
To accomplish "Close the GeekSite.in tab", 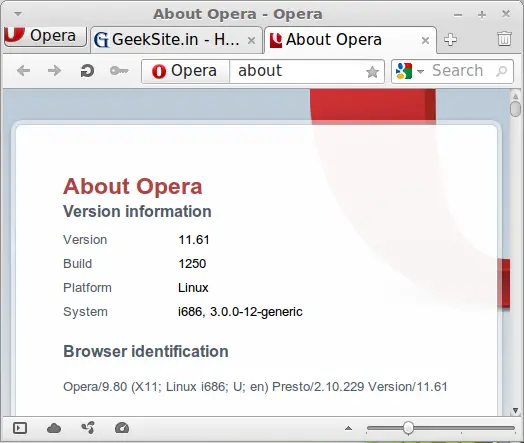I will [x=251, y=41].
